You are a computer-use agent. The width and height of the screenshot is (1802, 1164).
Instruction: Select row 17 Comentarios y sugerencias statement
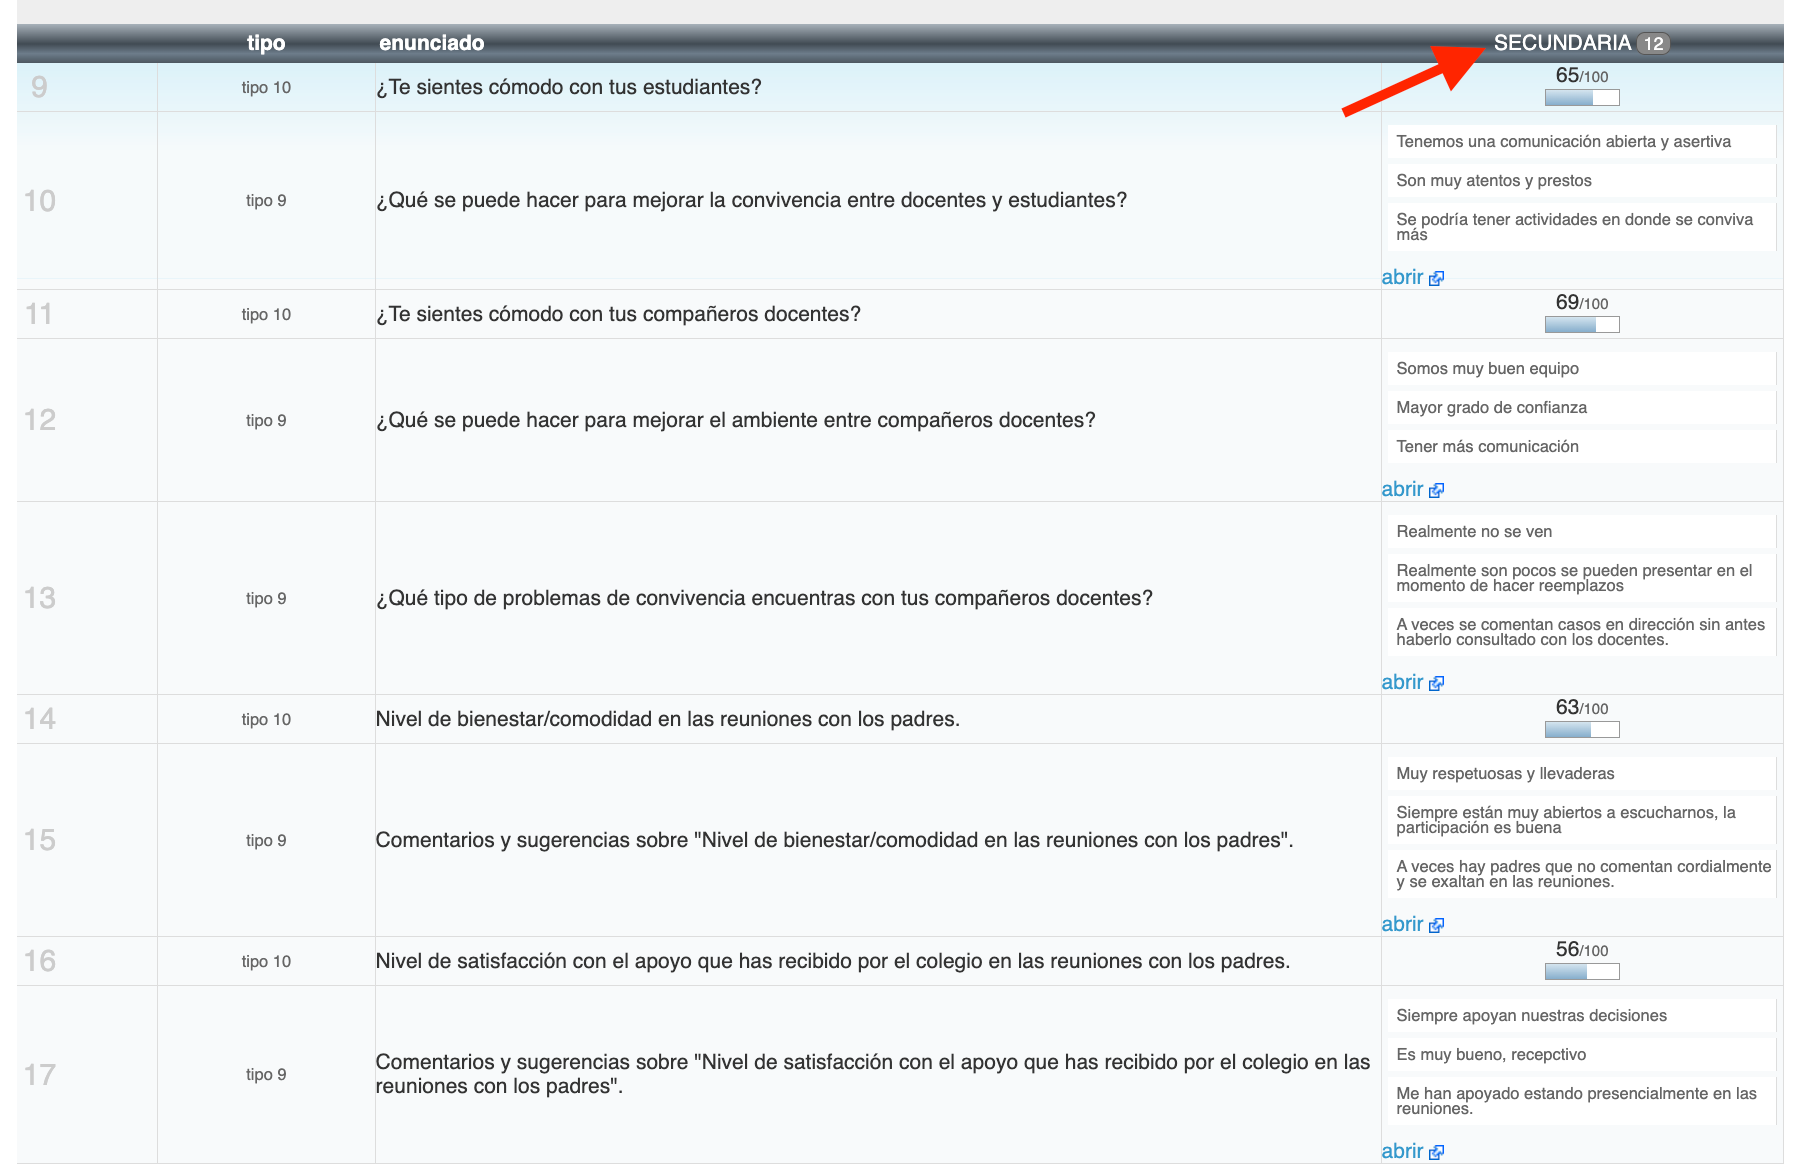tap(872, 1074)
